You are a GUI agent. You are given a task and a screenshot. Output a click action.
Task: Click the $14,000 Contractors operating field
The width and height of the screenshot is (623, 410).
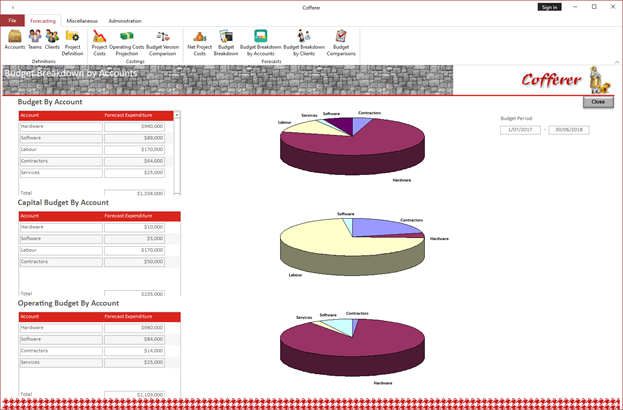pyautogui.click(x=134, y=351)
